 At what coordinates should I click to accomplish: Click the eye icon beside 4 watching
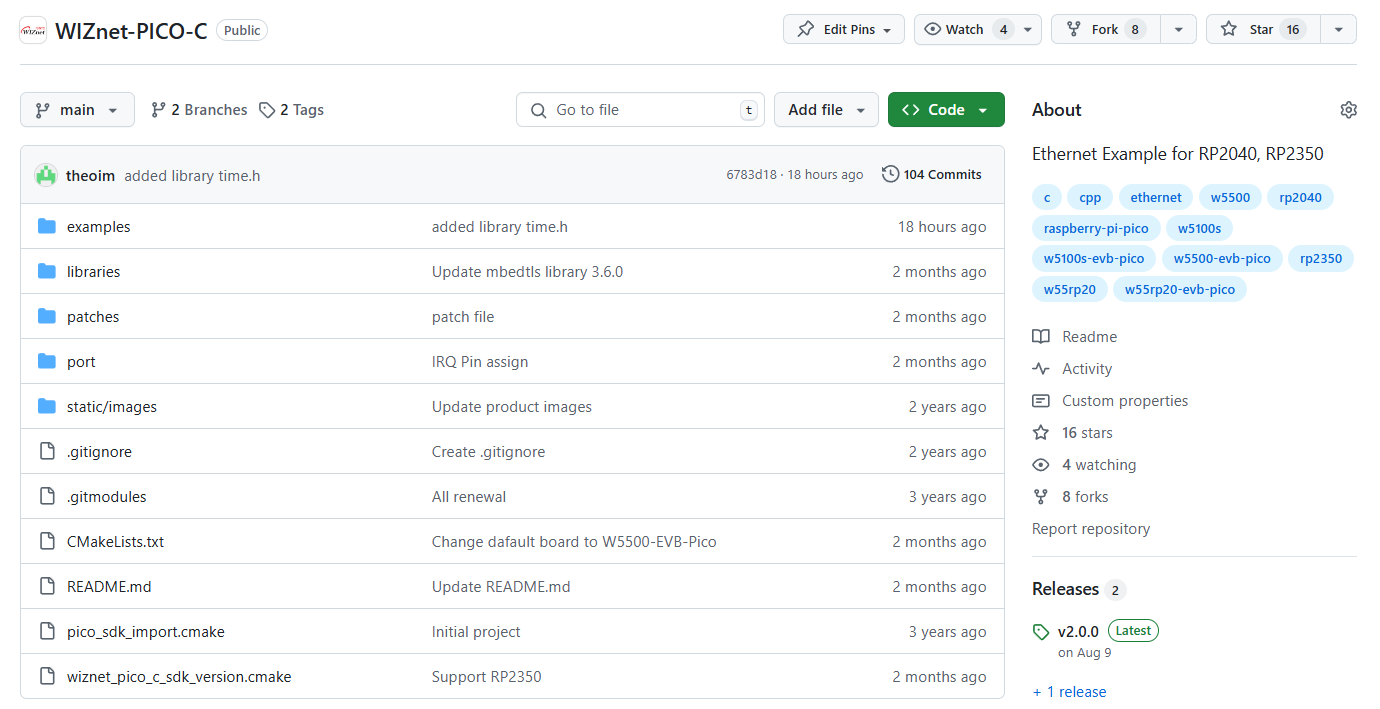(x=1041, y=465)
